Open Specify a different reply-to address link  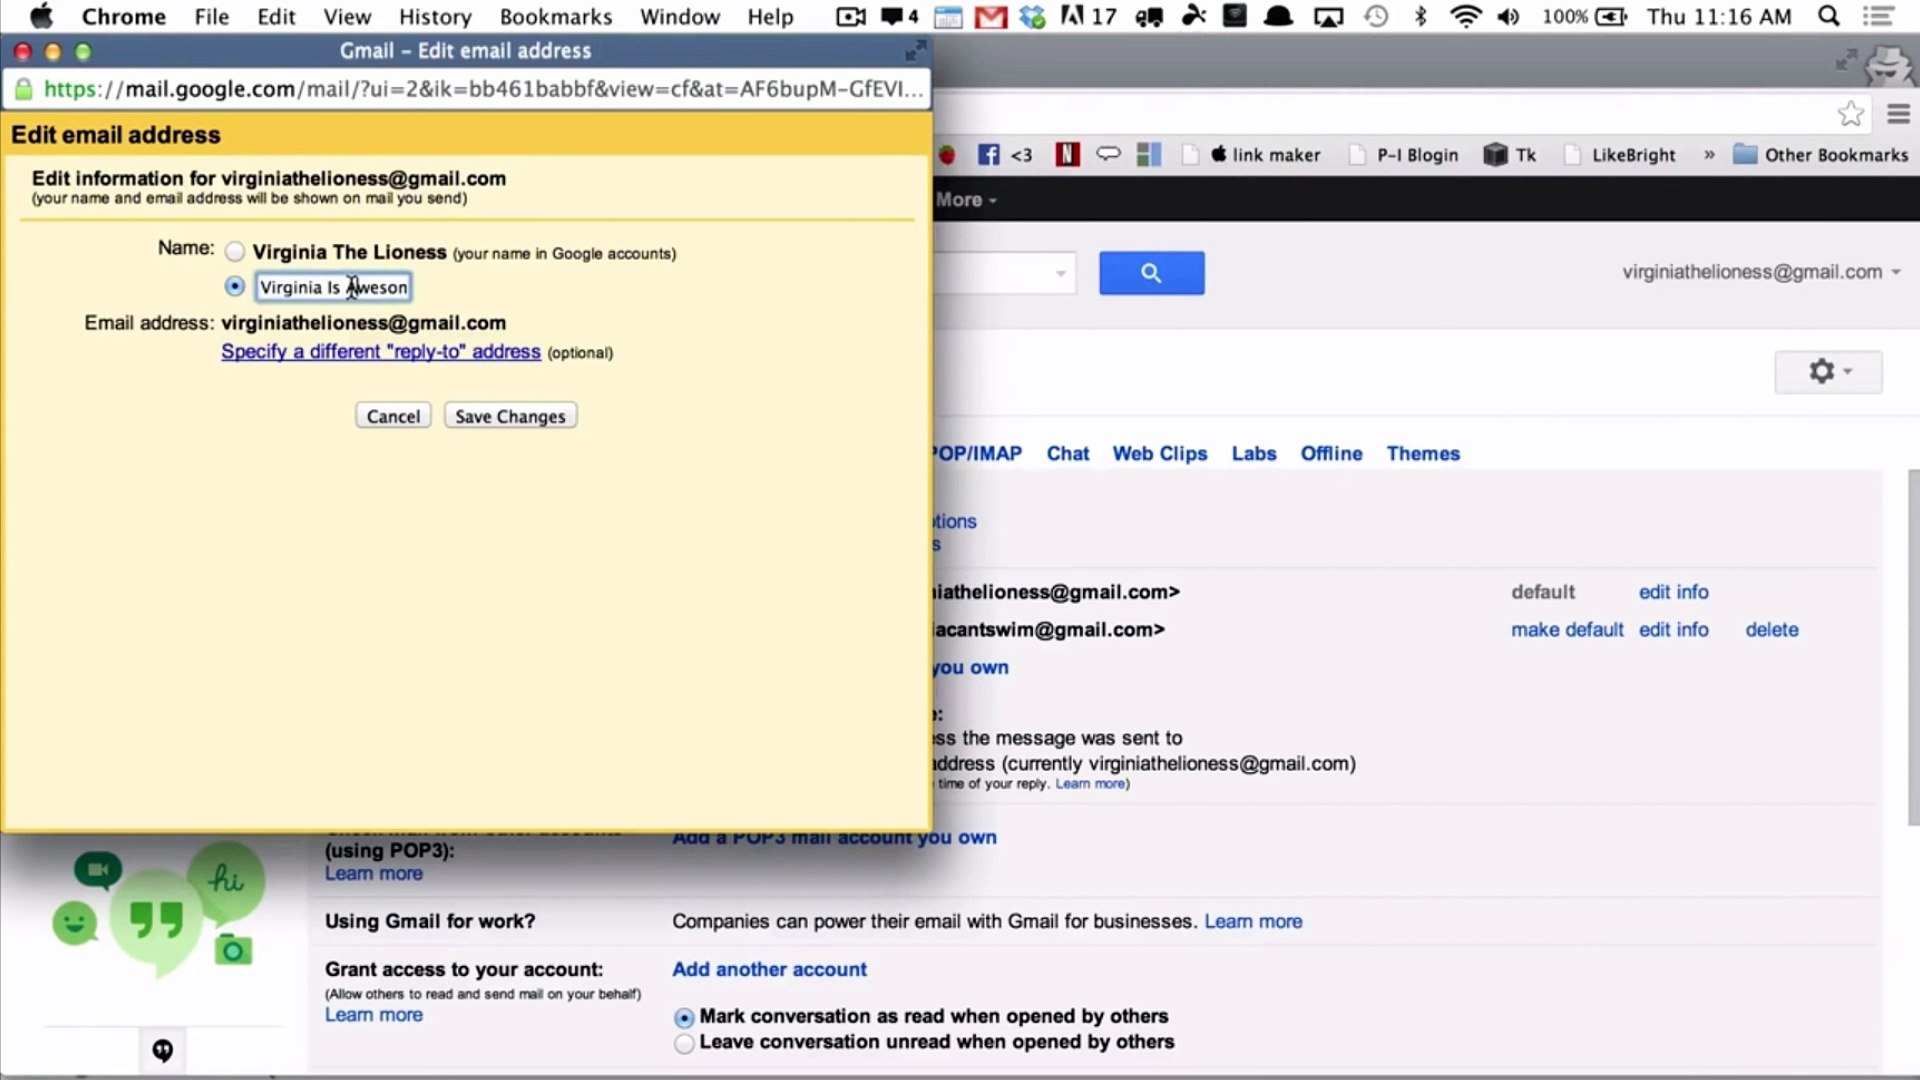(x=380, y=352)
